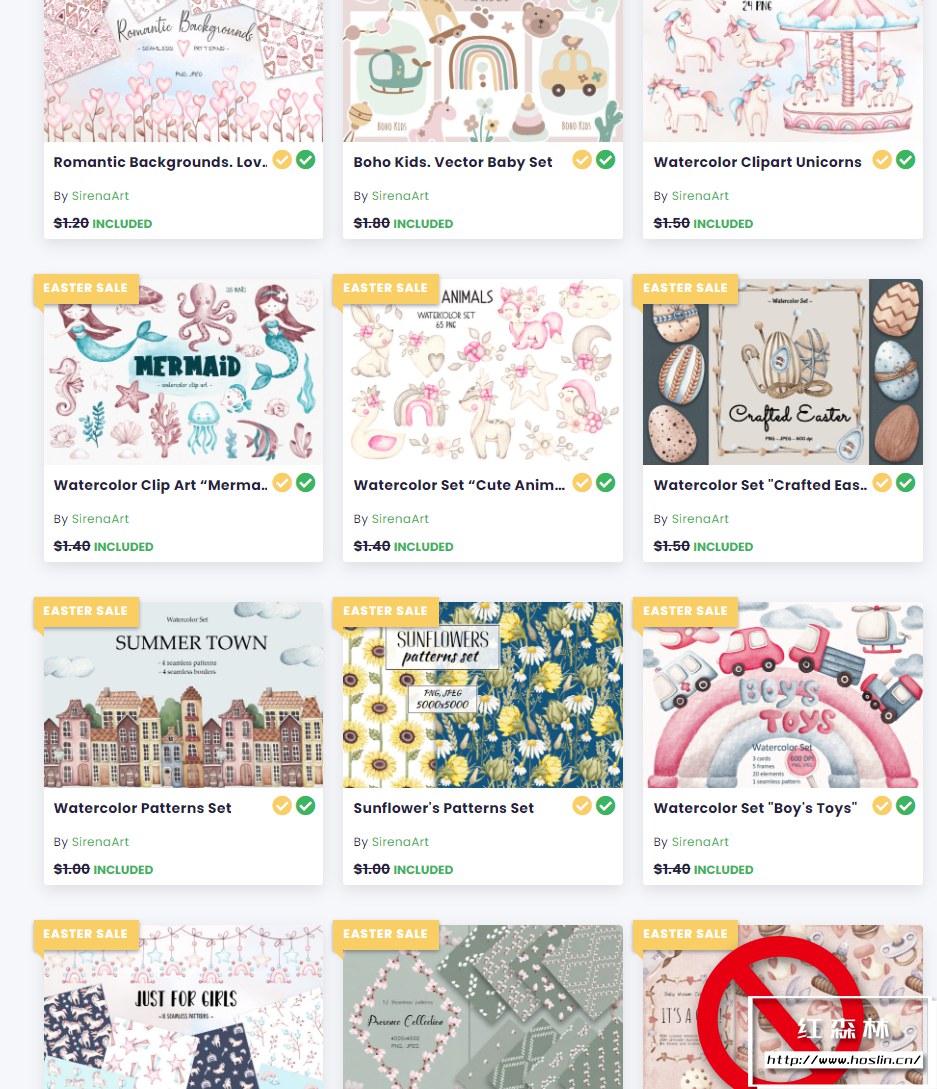Click Easter Sale badge on Sunflowers patterns card

point(385,611)
